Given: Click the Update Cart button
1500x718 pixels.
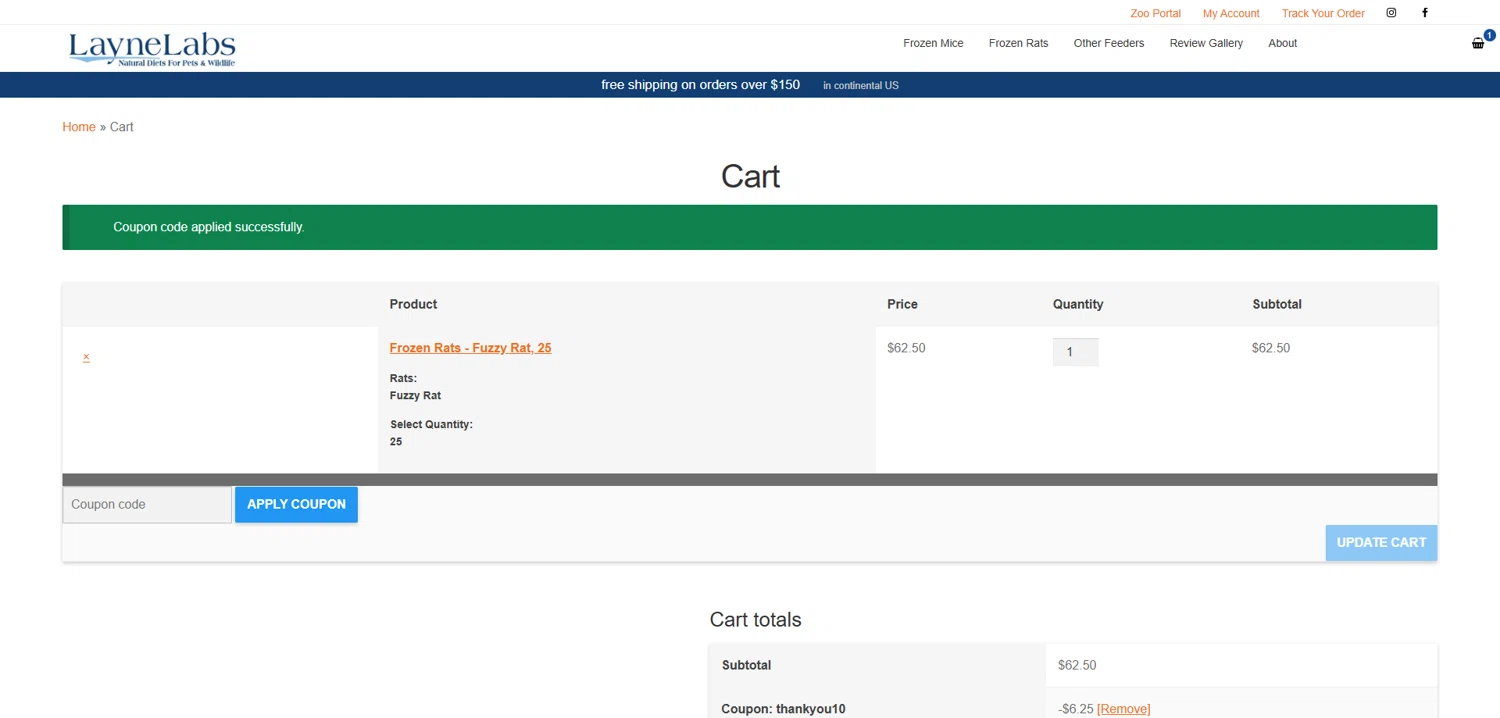Looking at the screenshot, I should (x=1381, y=542).
